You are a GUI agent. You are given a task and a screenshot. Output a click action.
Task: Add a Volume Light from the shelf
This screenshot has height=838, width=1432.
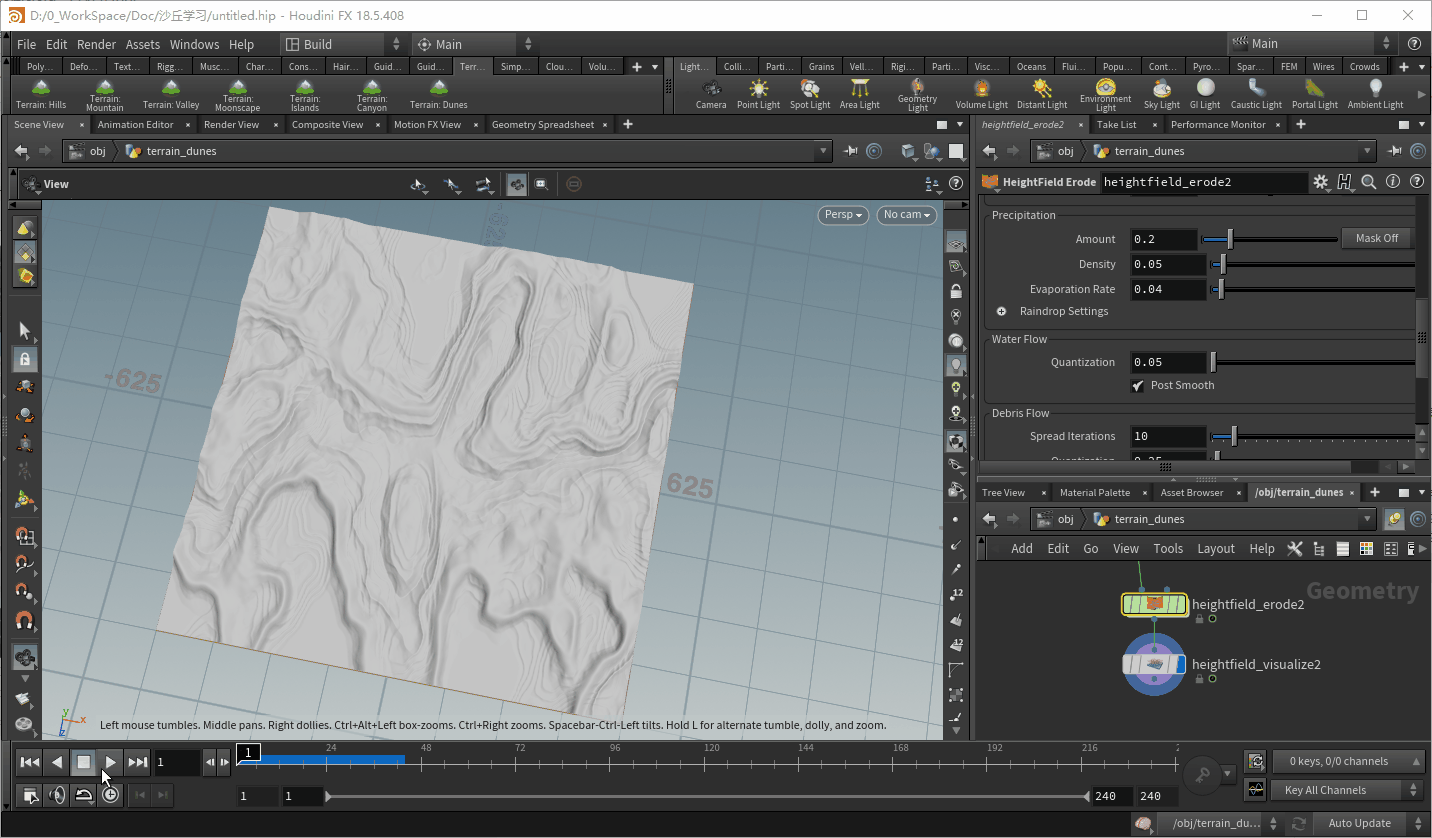(x=982, y=94)
